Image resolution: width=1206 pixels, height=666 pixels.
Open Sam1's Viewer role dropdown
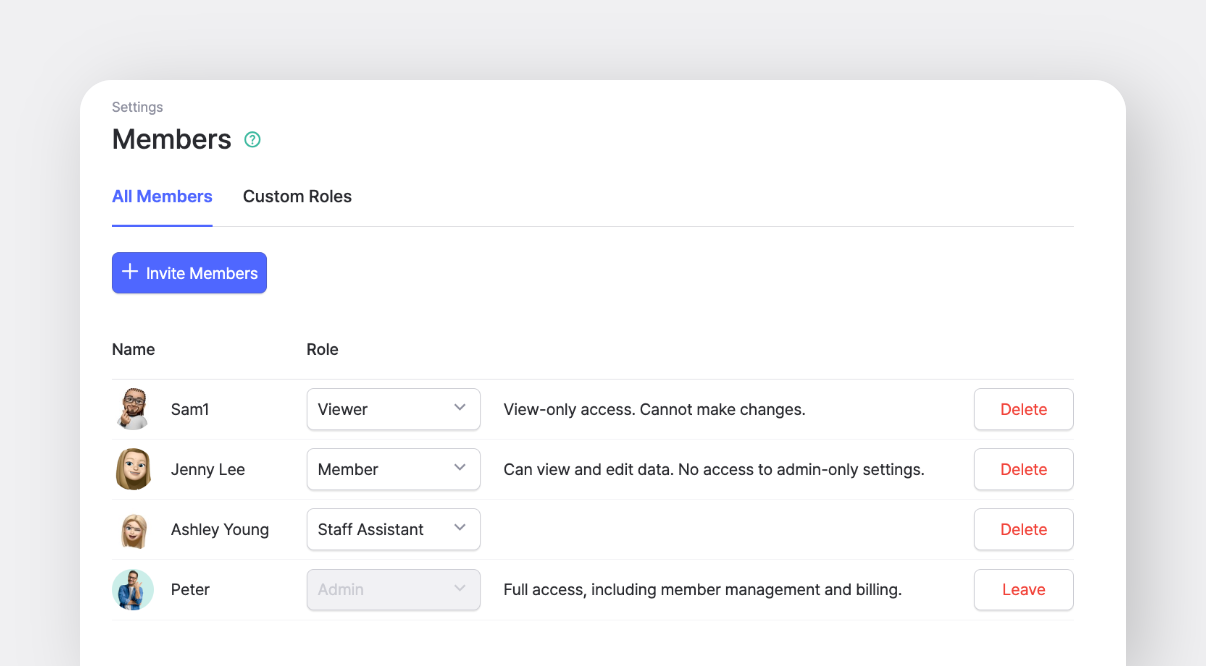pos(393,409)
